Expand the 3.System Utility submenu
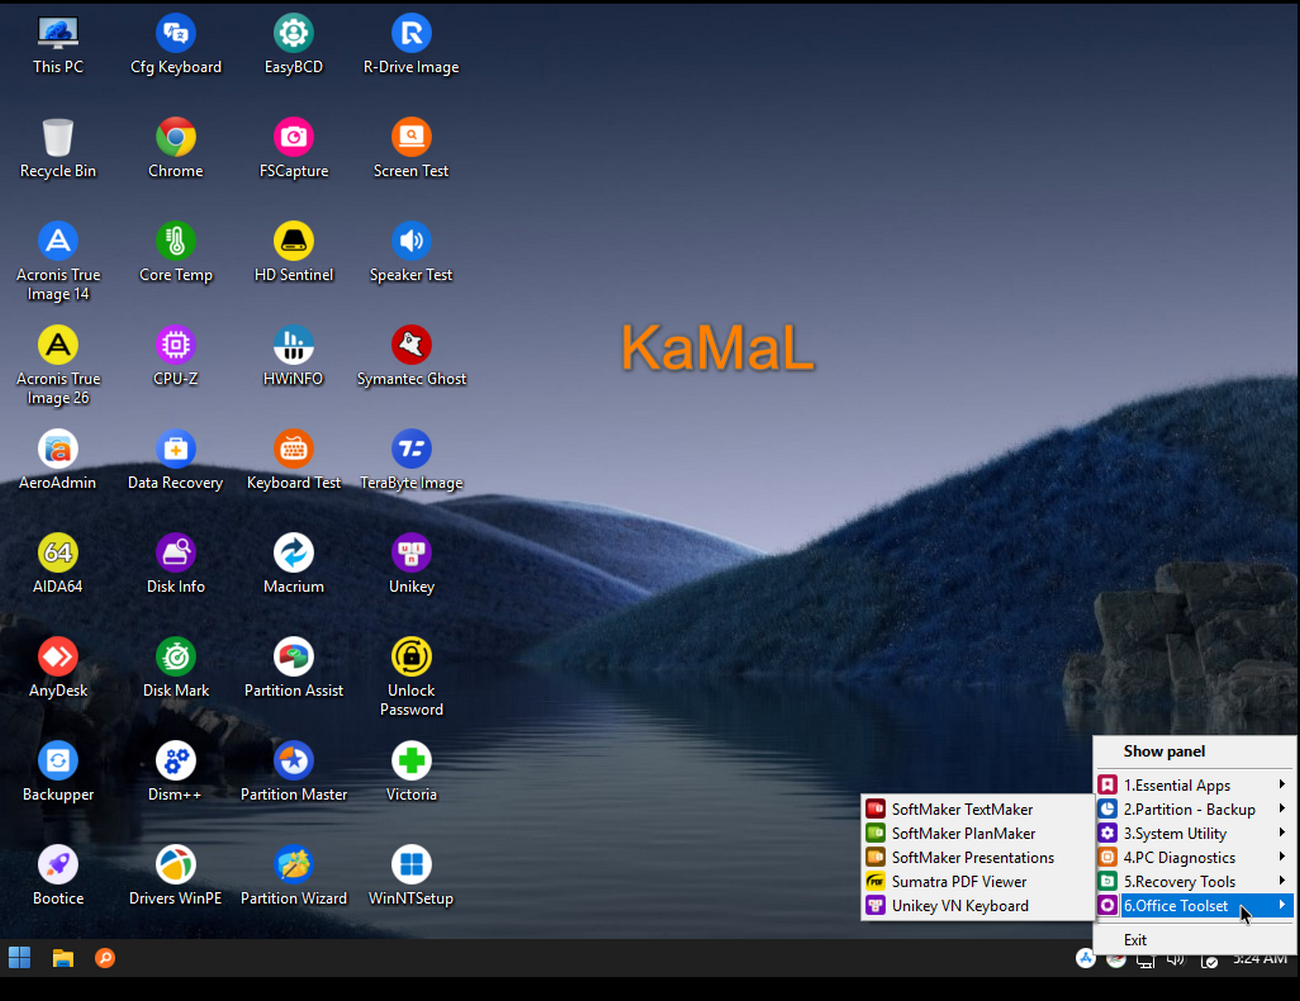Viewport: 1300px width, 1001px height. 1195,833
